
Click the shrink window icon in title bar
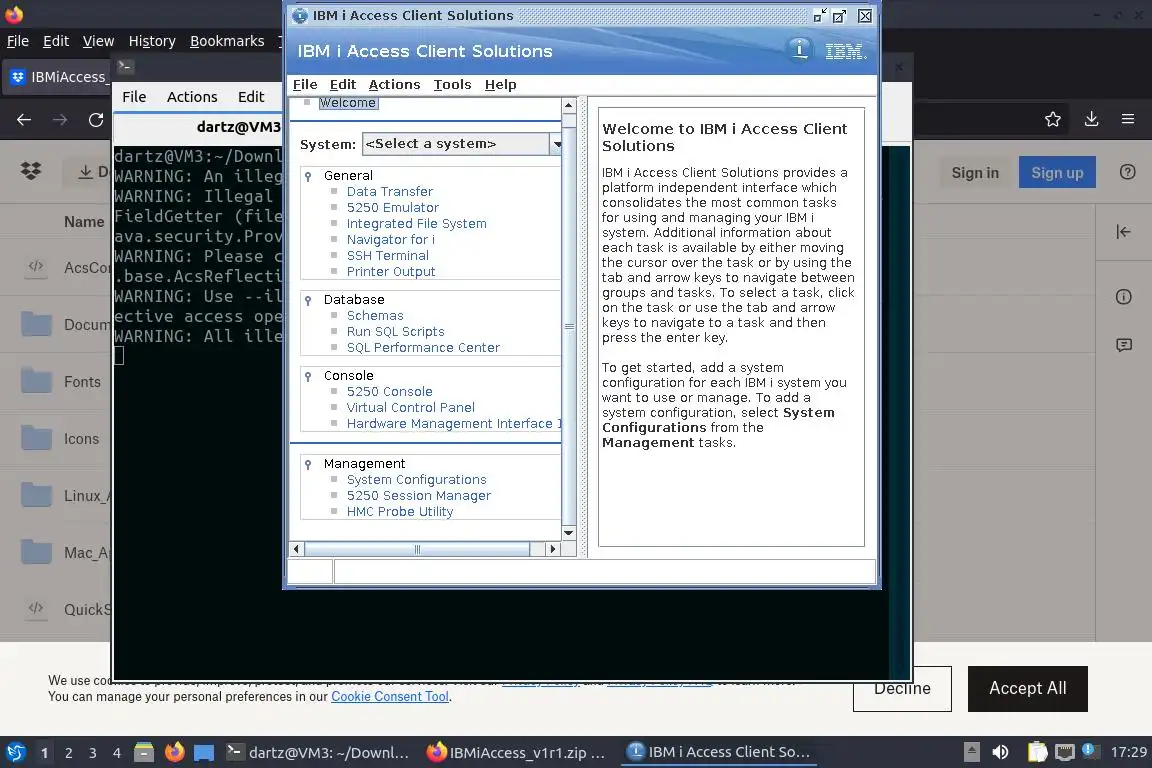tap(821, 15)
